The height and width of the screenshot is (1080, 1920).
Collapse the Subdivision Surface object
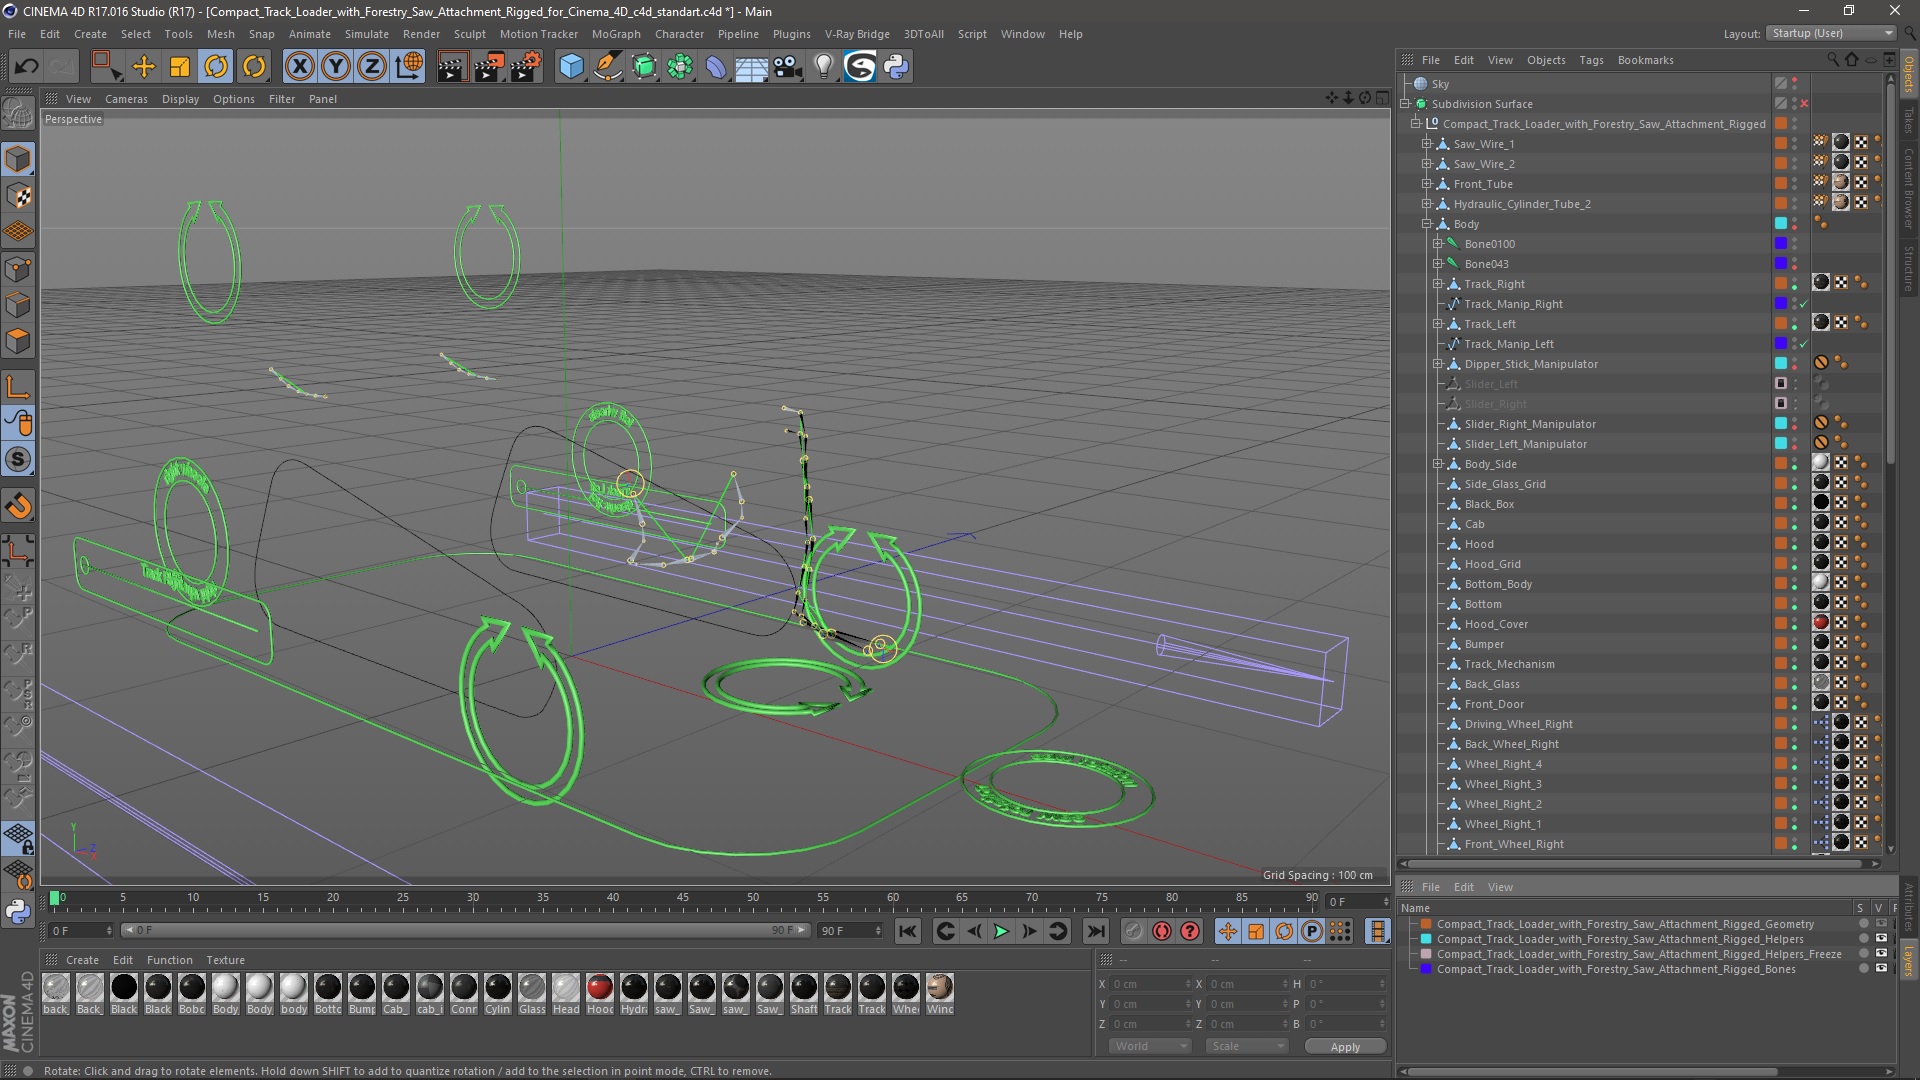(1405, 104)
